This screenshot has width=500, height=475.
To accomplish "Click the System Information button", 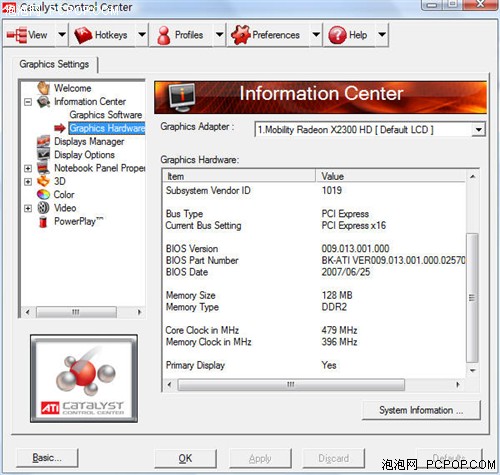I will (x=421, y=410).
